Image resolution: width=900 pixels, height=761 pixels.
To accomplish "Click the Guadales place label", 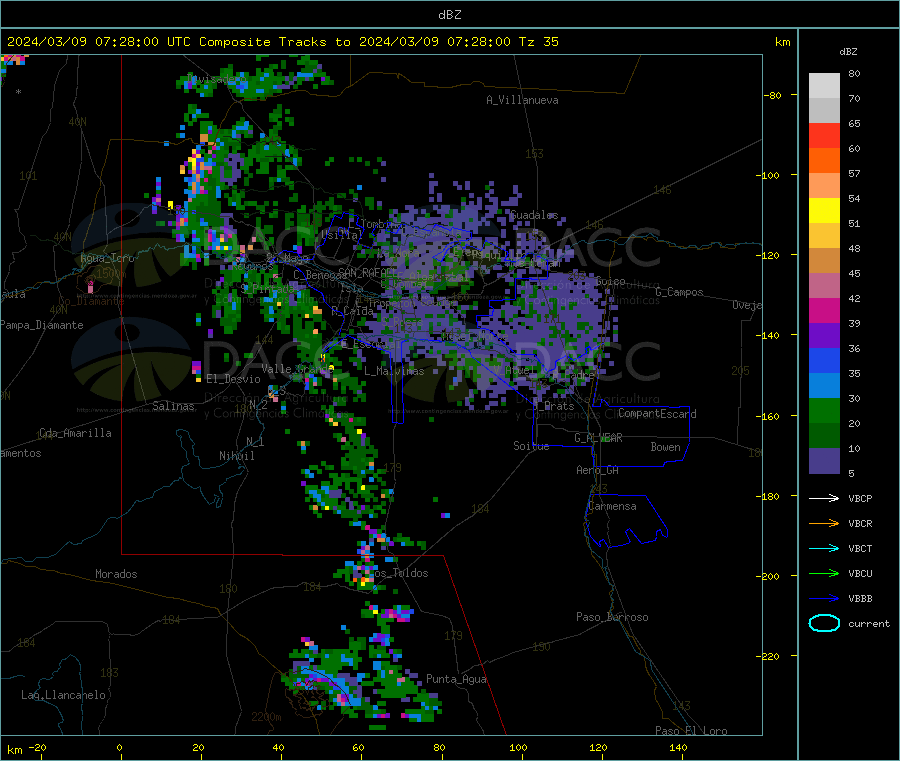I will click(534, 215).
